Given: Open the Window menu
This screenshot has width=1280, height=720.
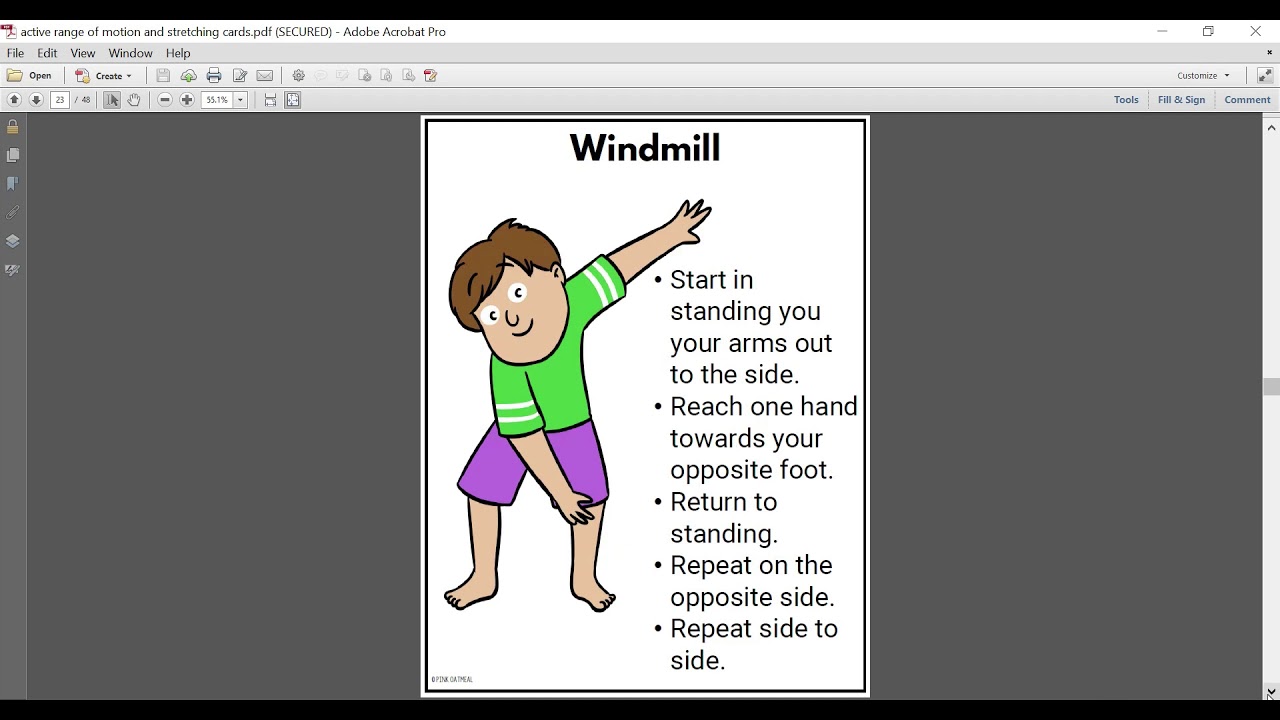Looking at the screenshot, I should pyautogui.click(x=130, y=53).
